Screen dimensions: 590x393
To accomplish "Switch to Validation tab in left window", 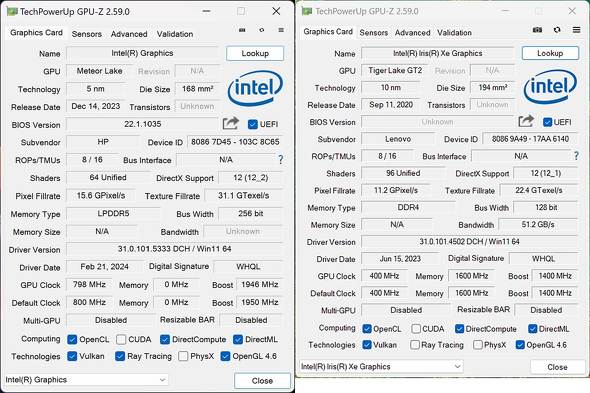I will pyautogui.click(x=175, y=34).
